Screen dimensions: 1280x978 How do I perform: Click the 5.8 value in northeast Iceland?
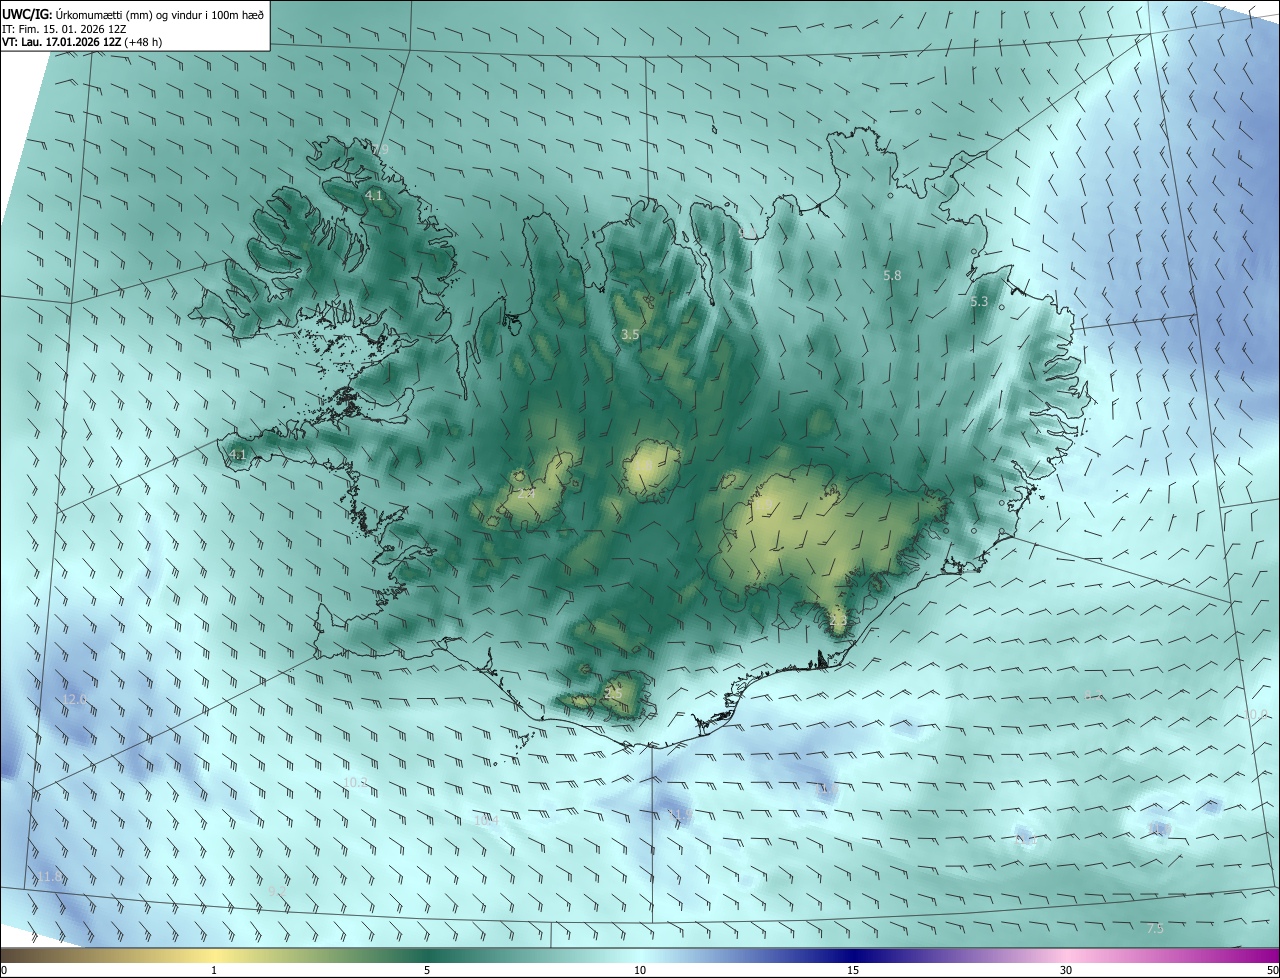pos(892,274)
